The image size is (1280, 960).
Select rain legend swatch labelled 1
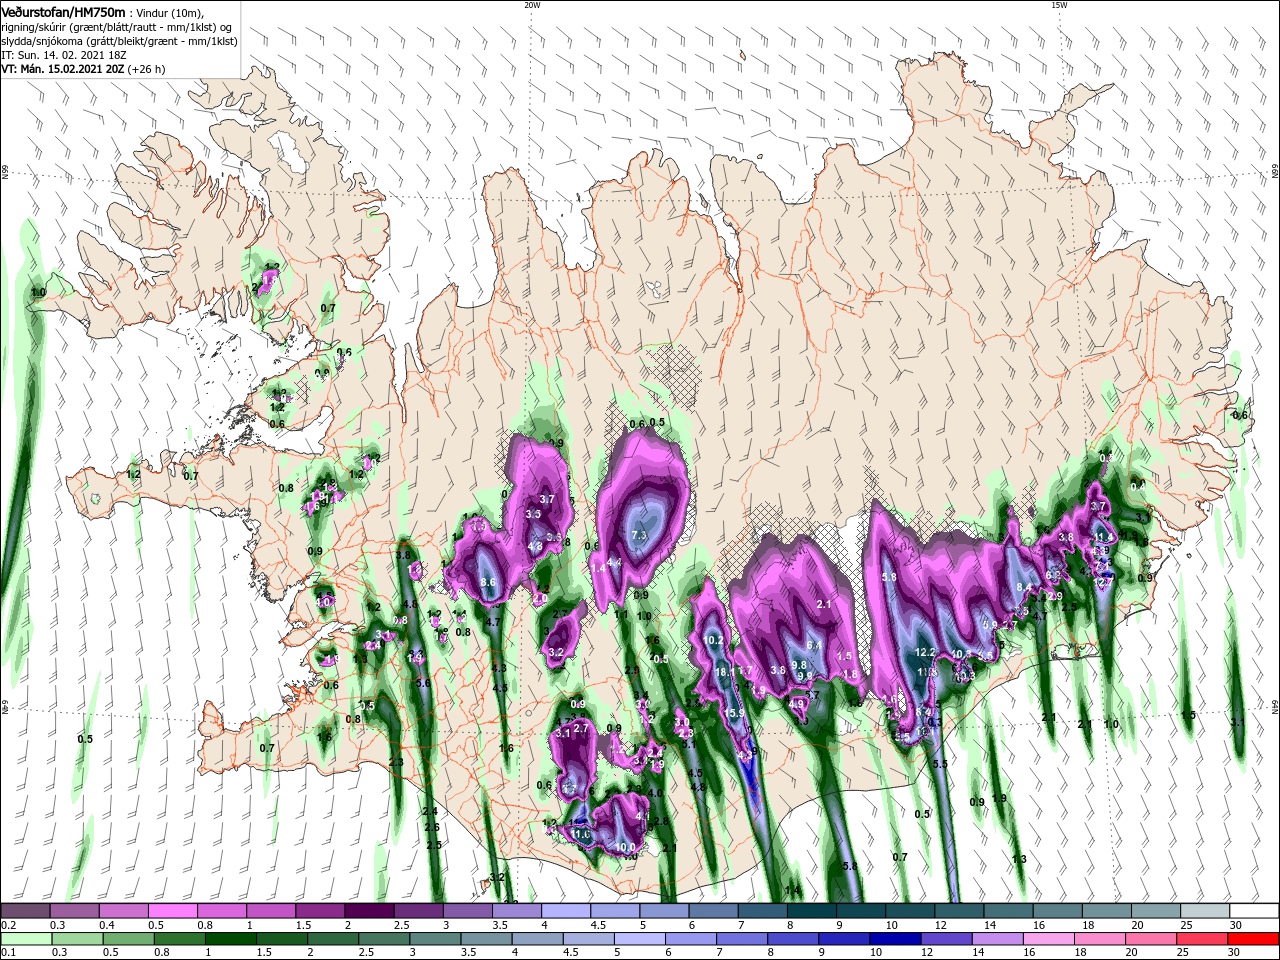(230, 940)
